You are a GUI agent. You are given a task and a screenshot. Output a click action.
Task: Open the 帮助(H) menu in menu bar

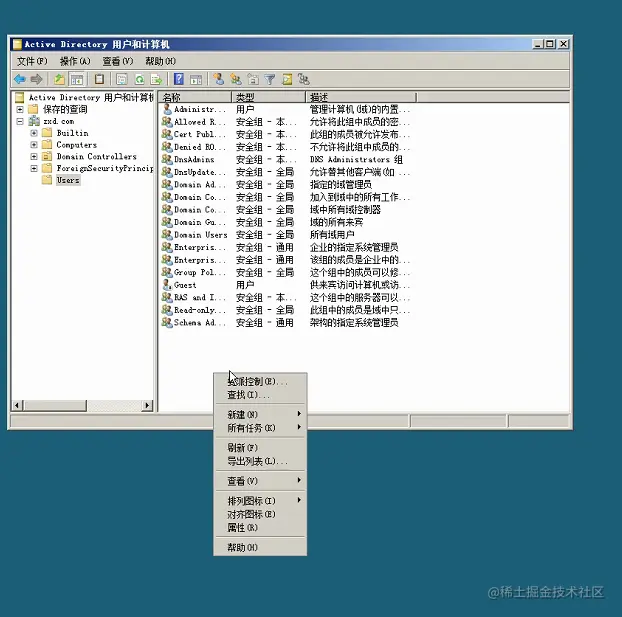tap(160, 61)
